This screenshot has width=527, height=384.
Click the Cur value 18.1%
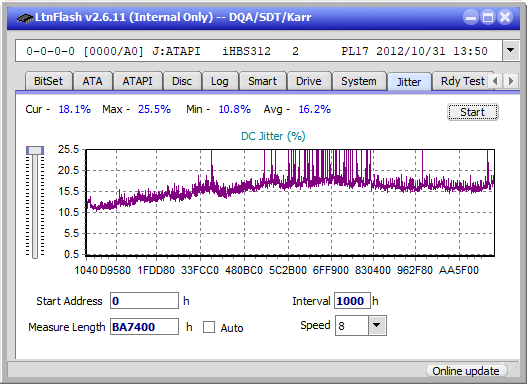[75, 109]
